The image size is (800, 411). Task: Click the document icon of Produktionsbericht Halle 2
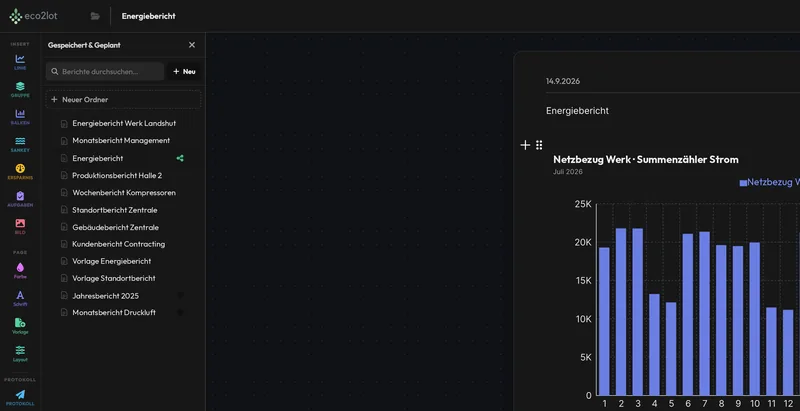coord(64,175)
